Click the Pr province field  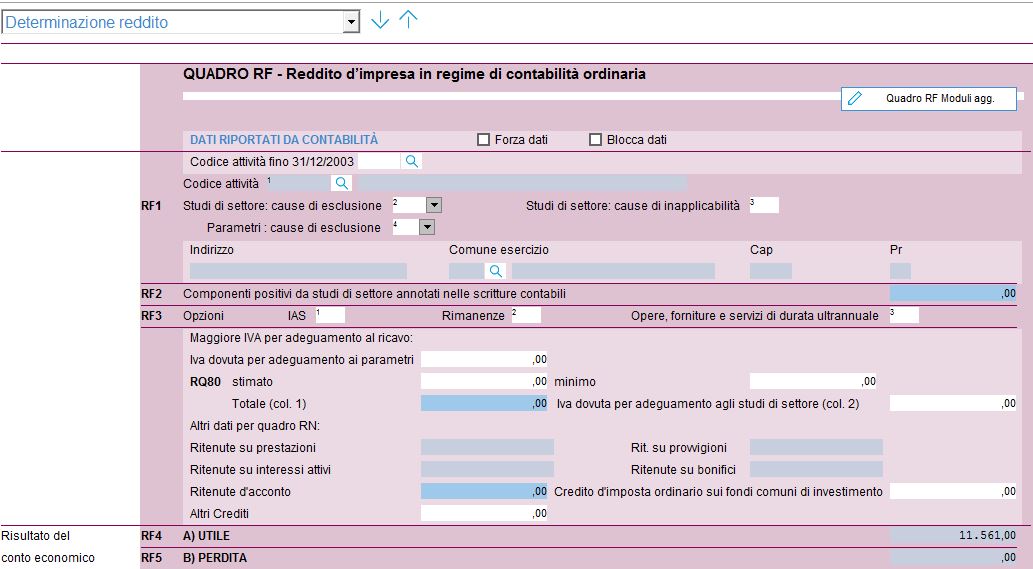900,271
